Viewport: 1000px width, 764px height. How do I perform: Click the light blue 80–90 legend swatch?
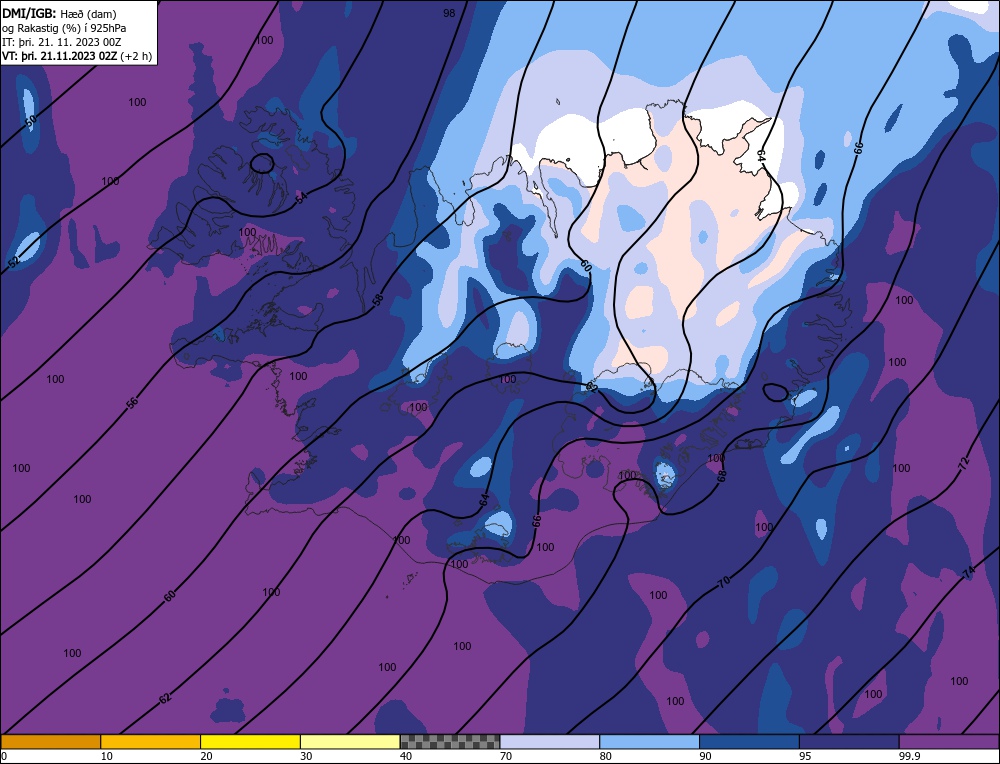pos(649,742)
